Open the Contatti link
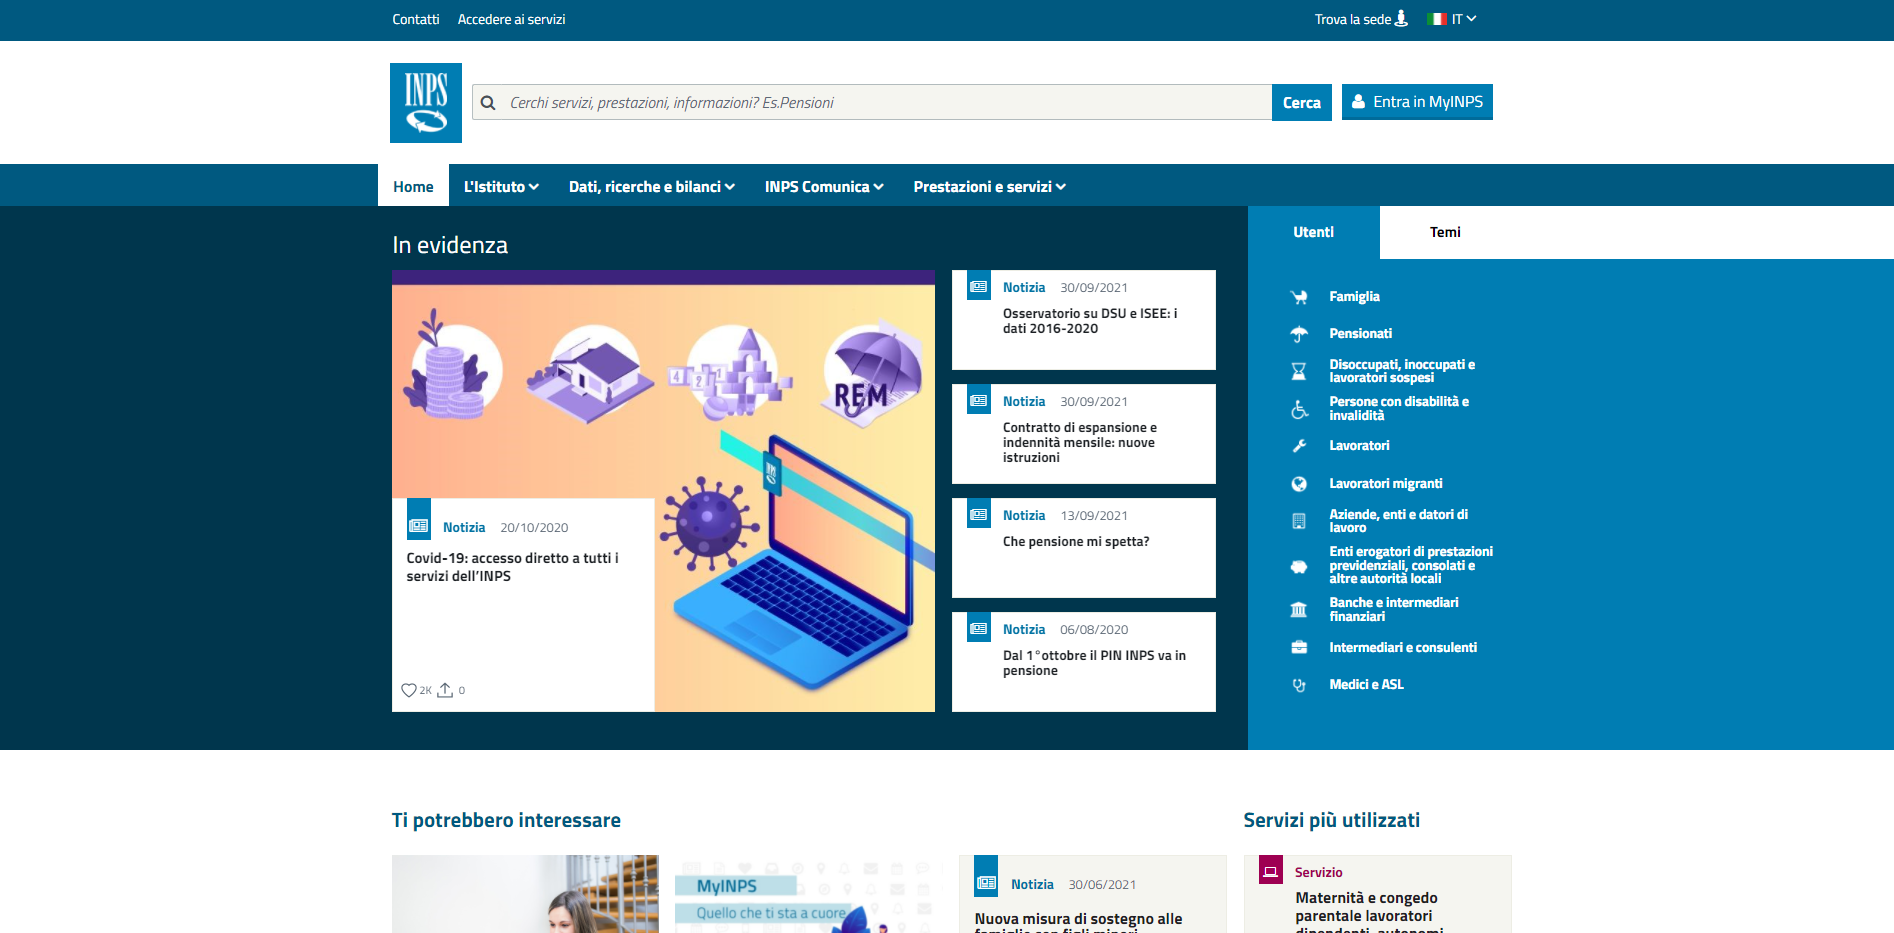Viewport: 1894px width, 933px height. 416,19
